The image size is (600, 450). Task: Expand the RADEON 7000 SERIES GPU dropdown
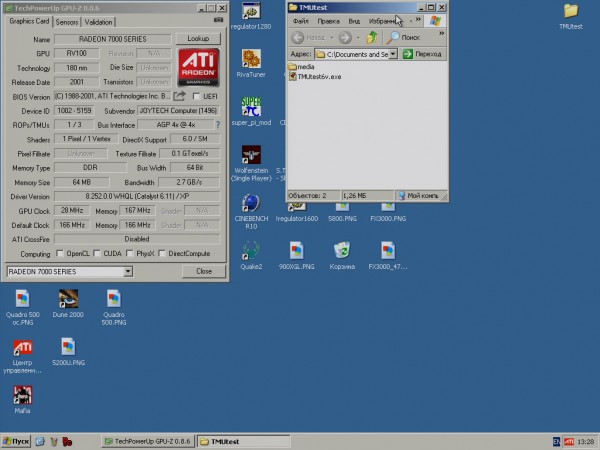[x=127, y=271]
